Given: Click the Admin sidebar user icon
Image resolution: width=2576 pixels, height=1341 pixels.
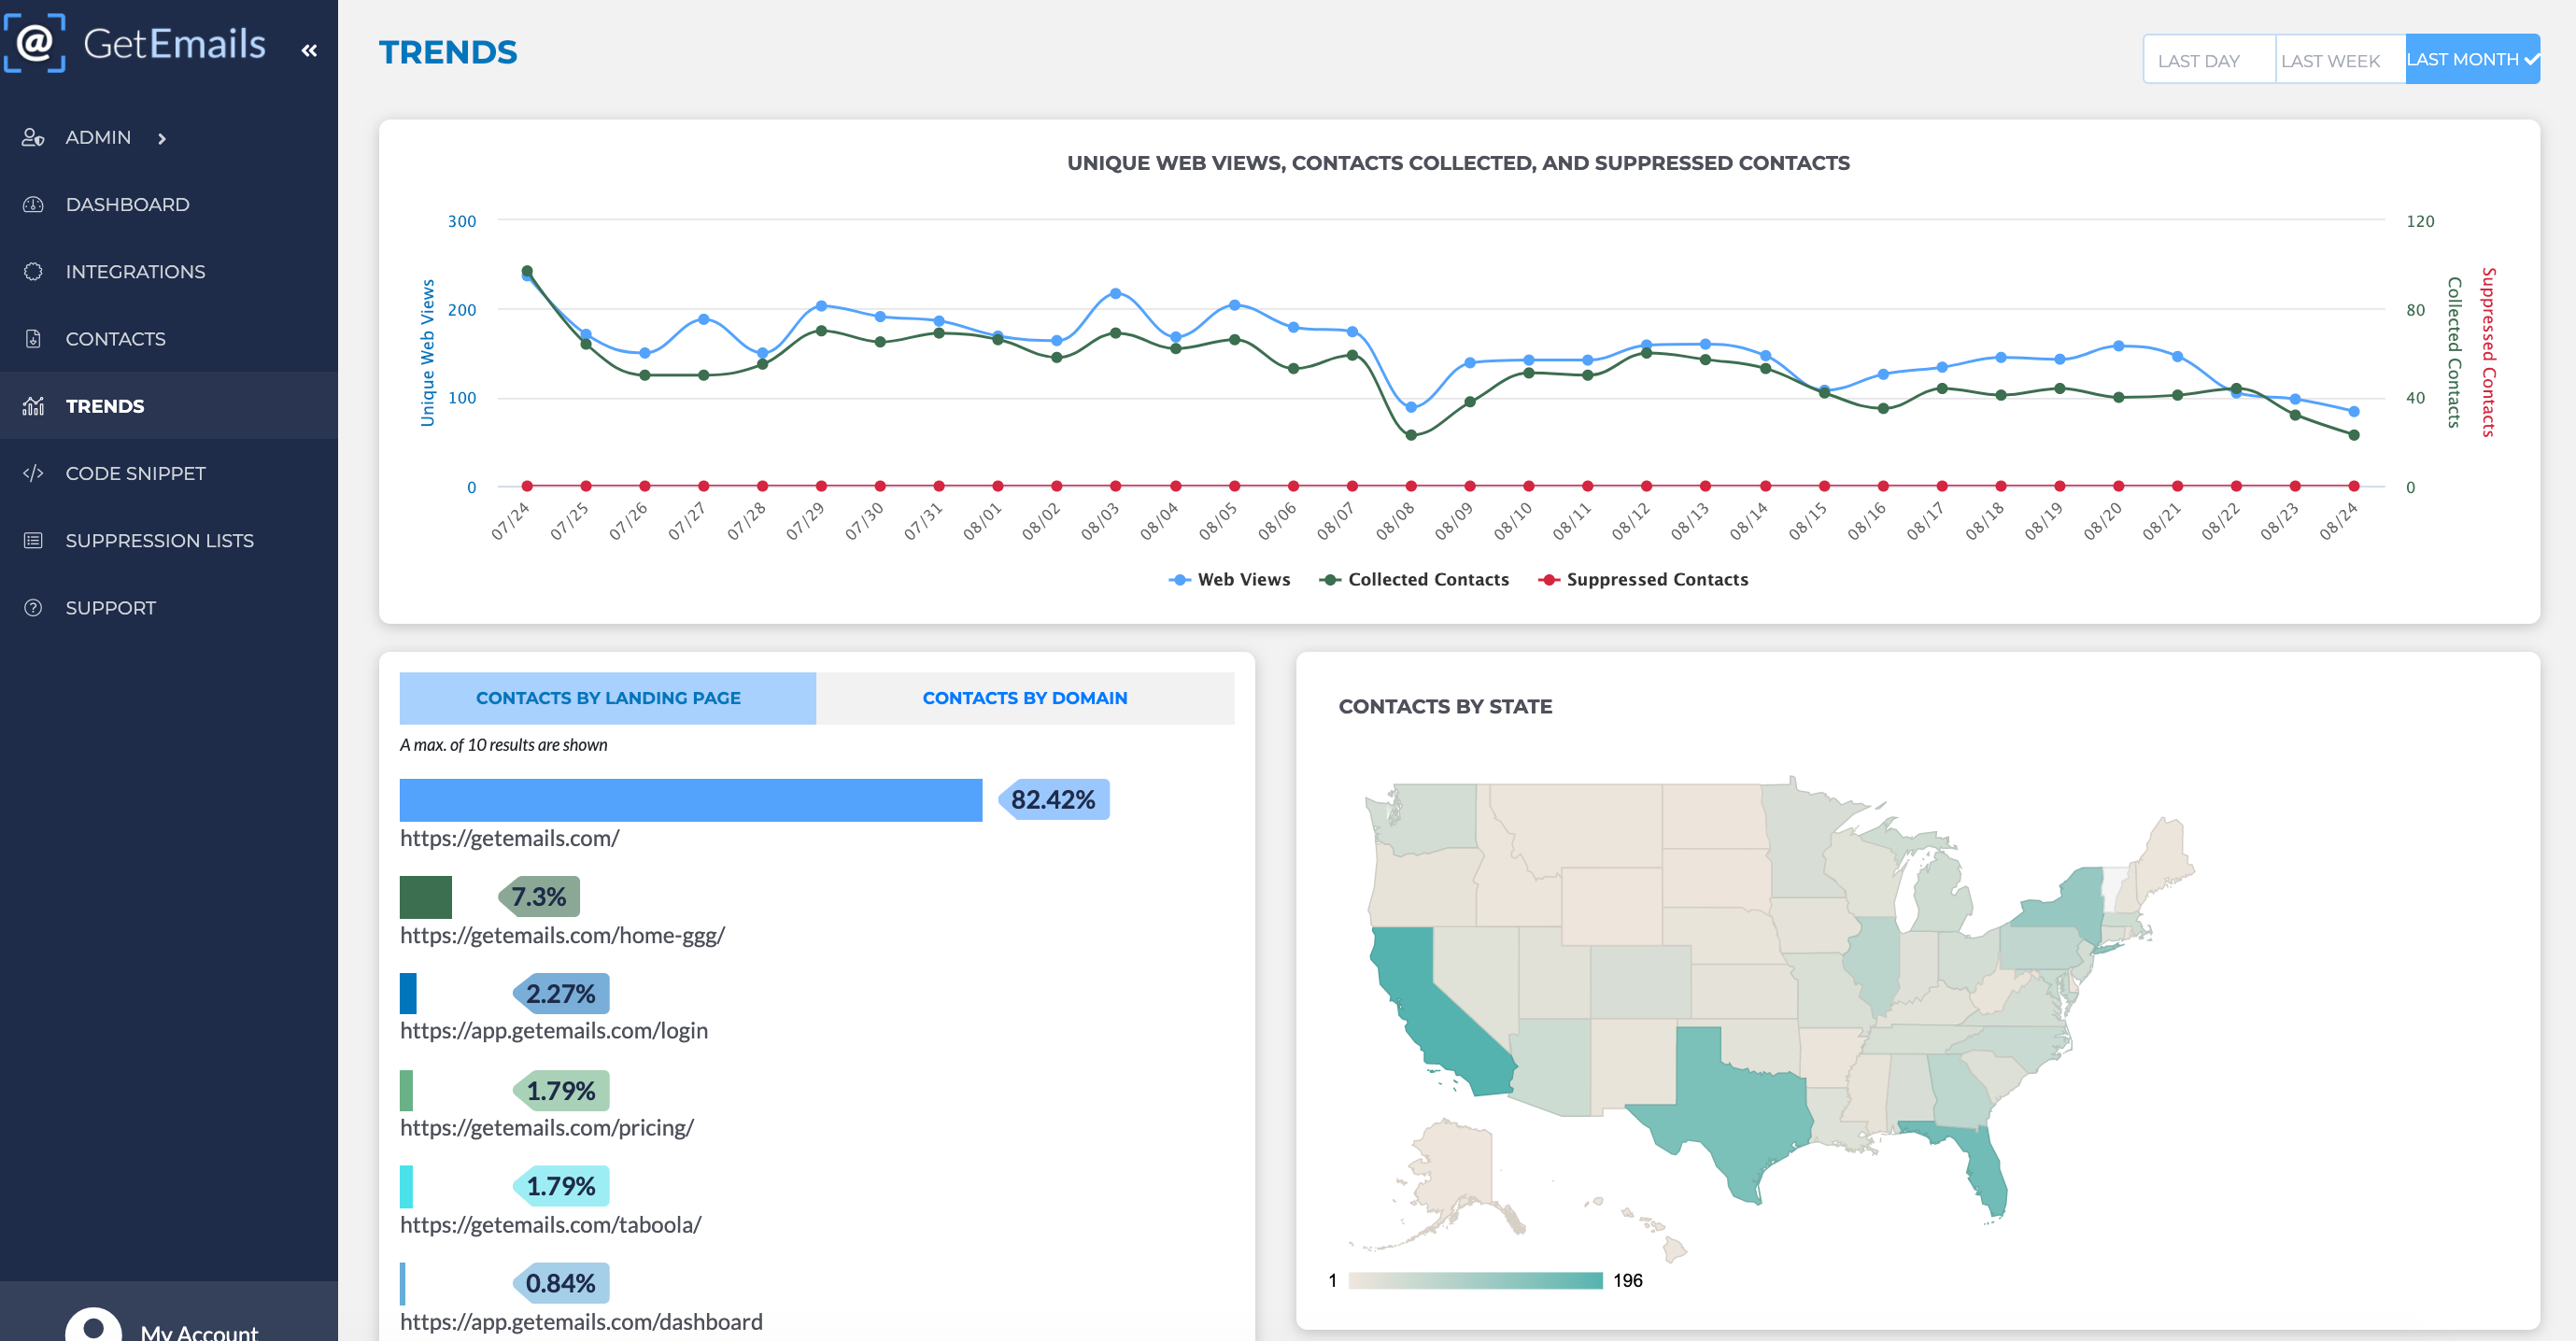Looking at the screenshot, I should (x=33, y=137).
